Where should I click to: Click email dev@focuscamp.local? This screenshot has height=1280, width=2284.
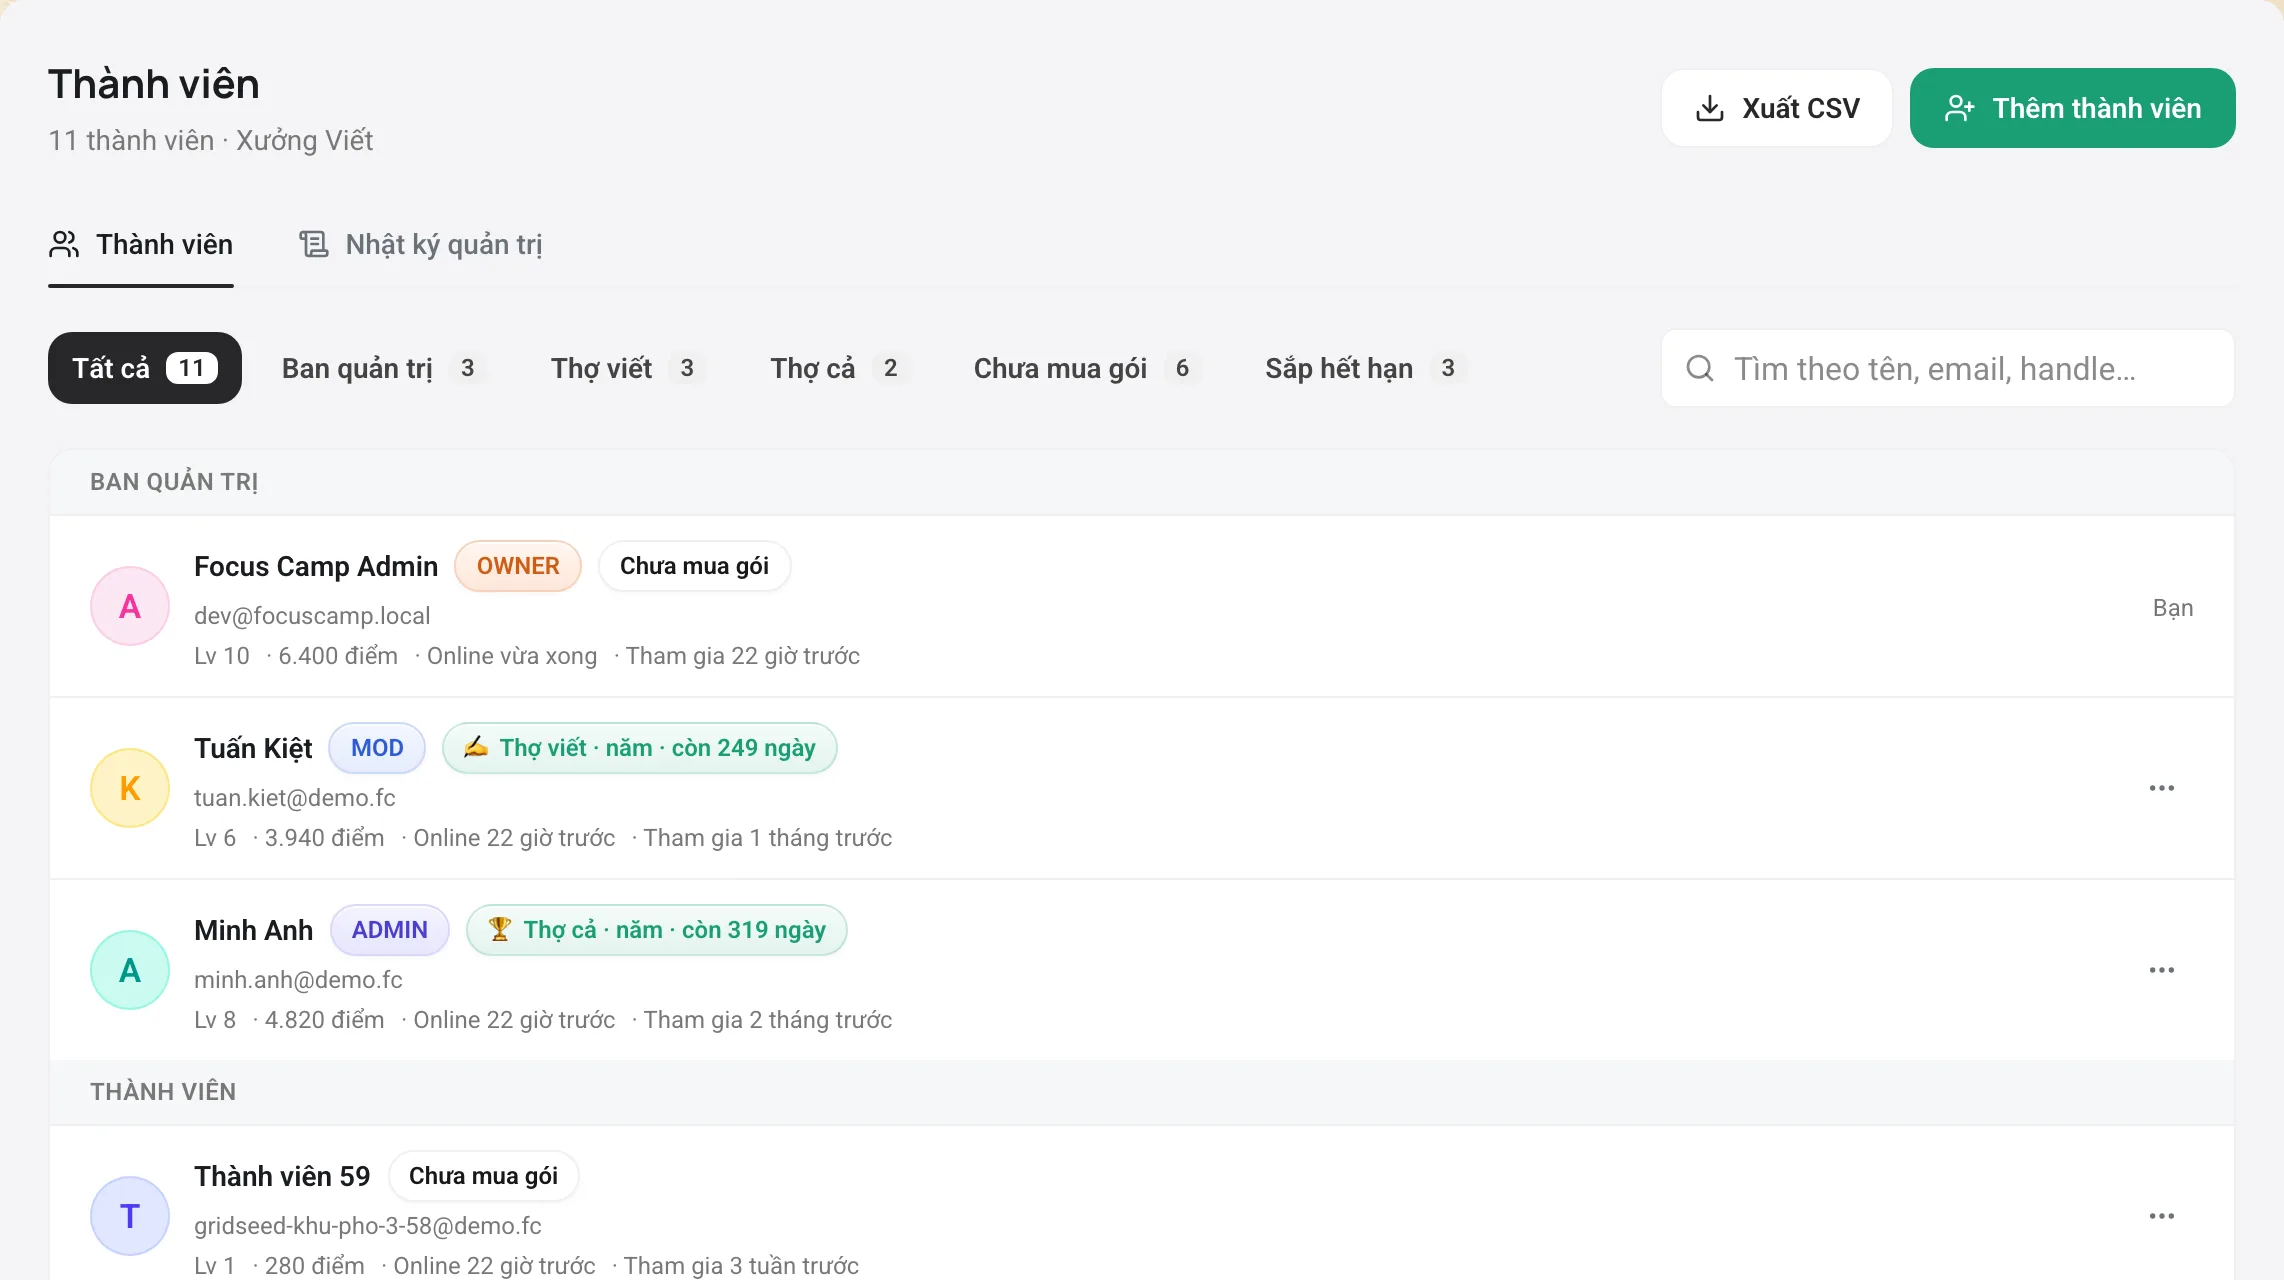[312, 616]
